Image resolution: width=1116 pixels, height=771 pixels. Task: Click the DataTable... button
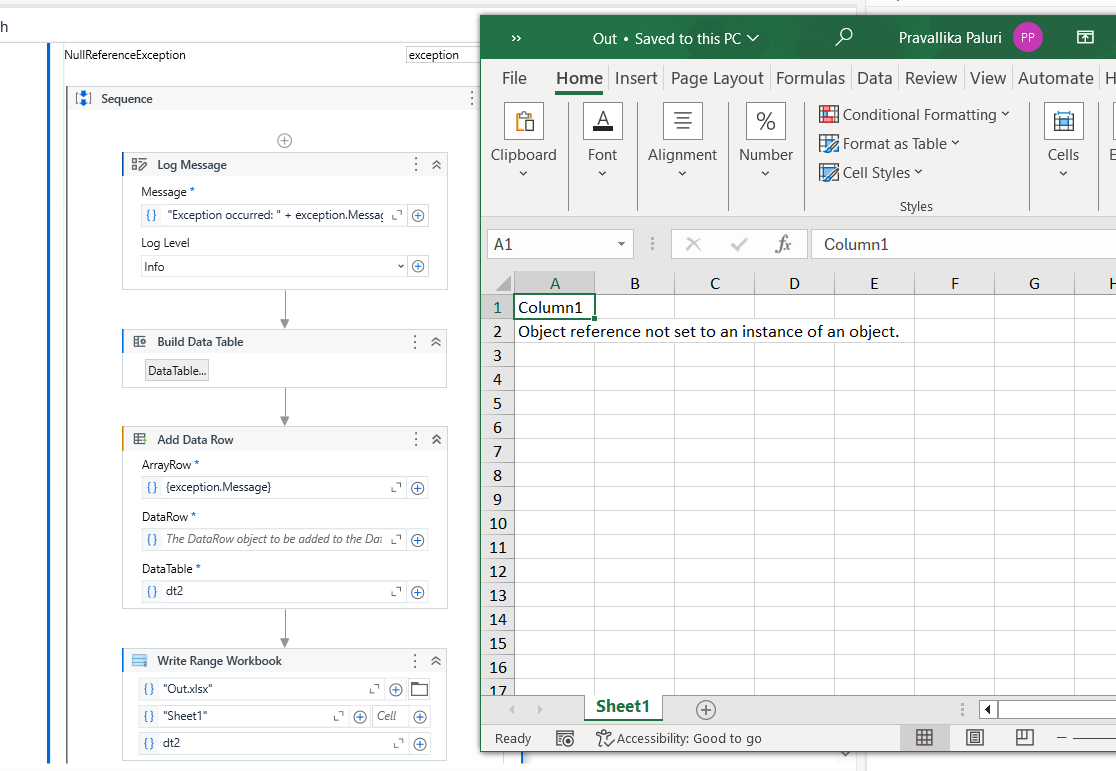(x=178, y=371)
